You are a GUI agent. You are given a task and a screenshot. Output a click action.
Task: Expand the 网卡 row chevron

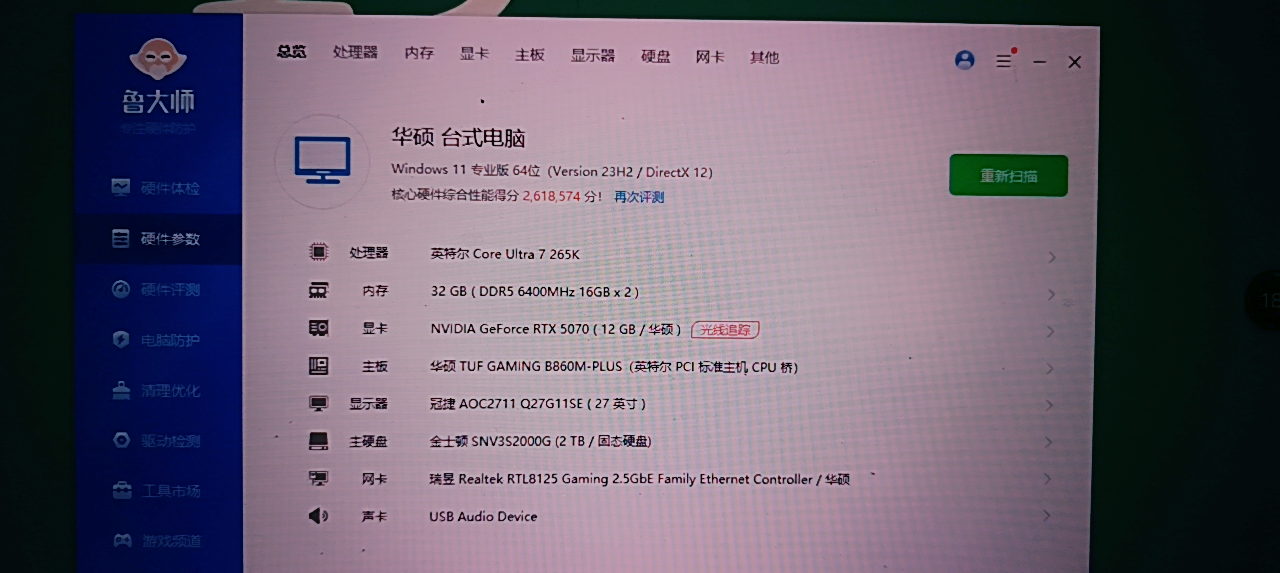pyautogui.click(x=1048, y=479)
